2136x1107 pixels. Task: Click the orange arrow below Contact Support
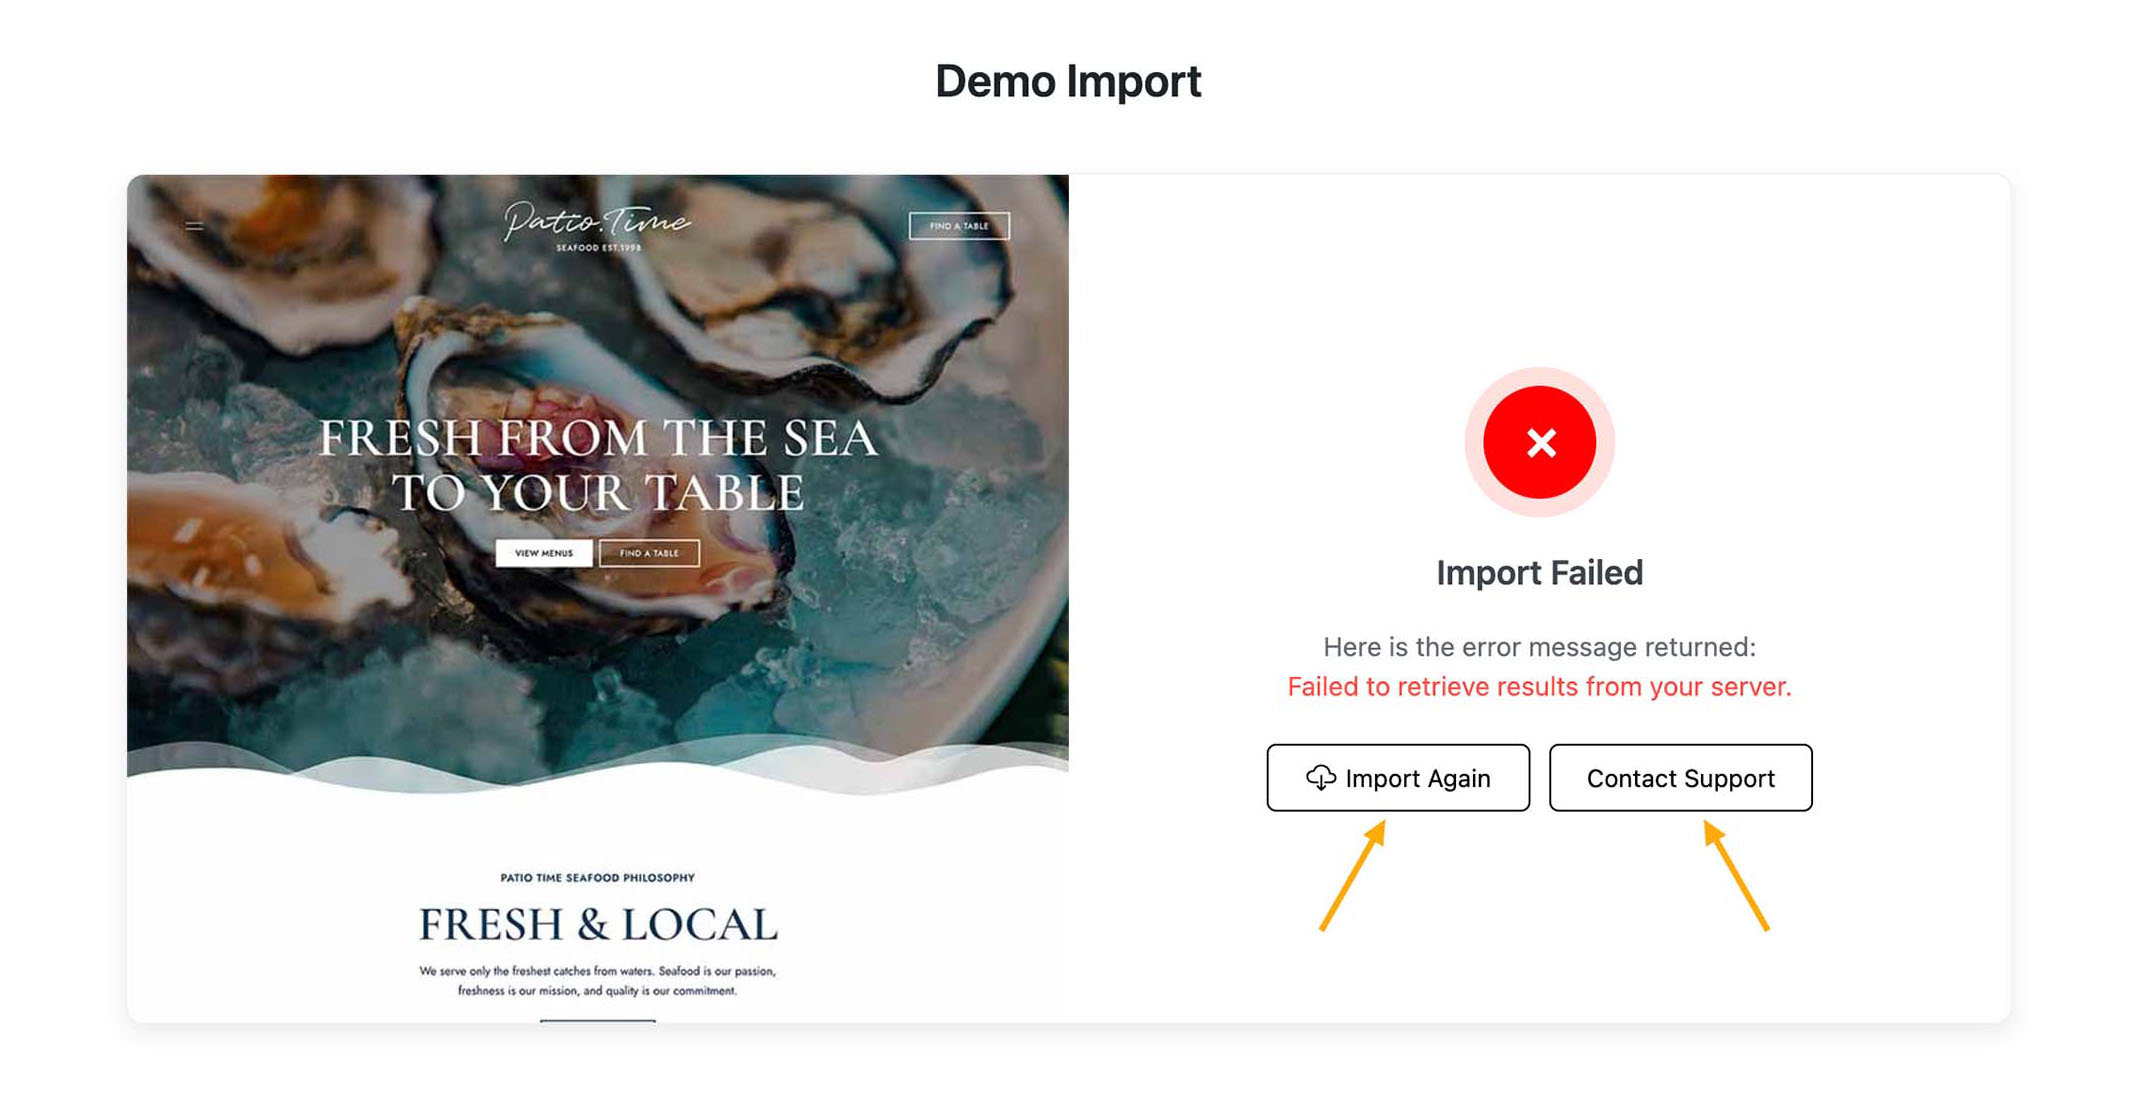point(1736,875)
